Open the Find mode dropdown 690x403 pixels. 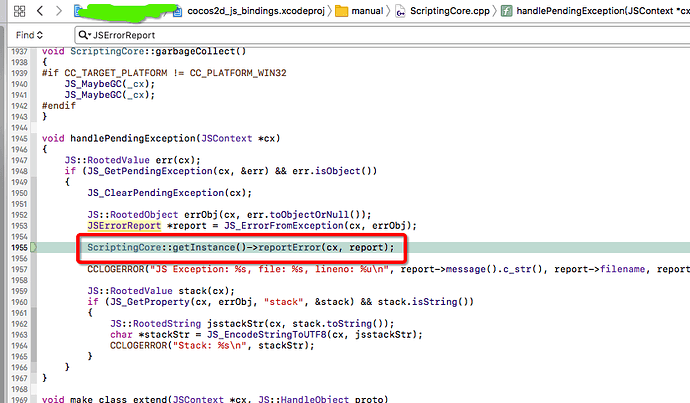29,35
